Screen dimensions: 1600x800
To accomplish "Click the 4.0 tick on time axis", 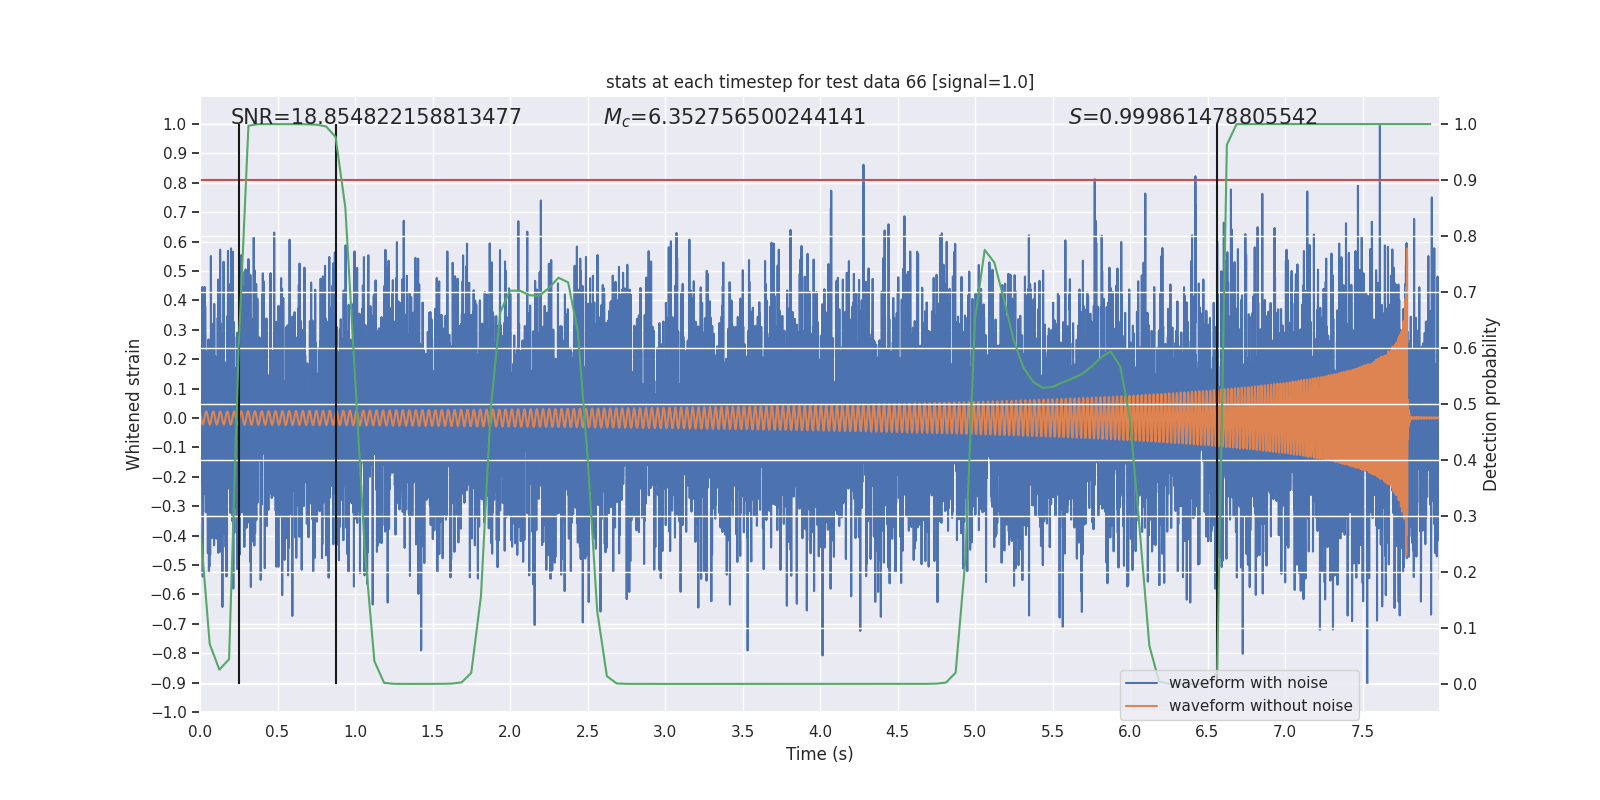I will pos(820,732).
